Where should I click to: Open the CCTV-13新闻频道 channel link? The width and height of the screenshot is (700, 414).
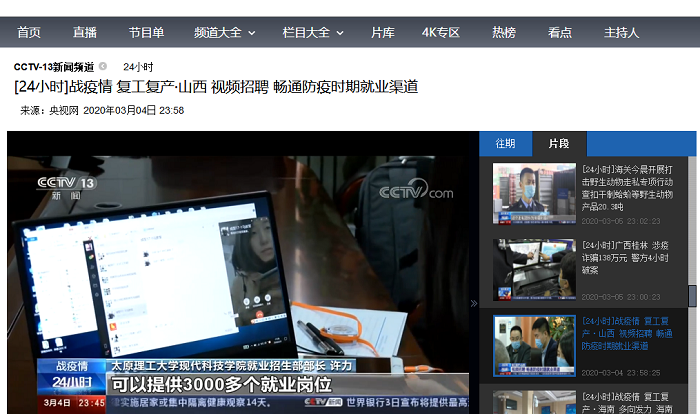[54, 67]
